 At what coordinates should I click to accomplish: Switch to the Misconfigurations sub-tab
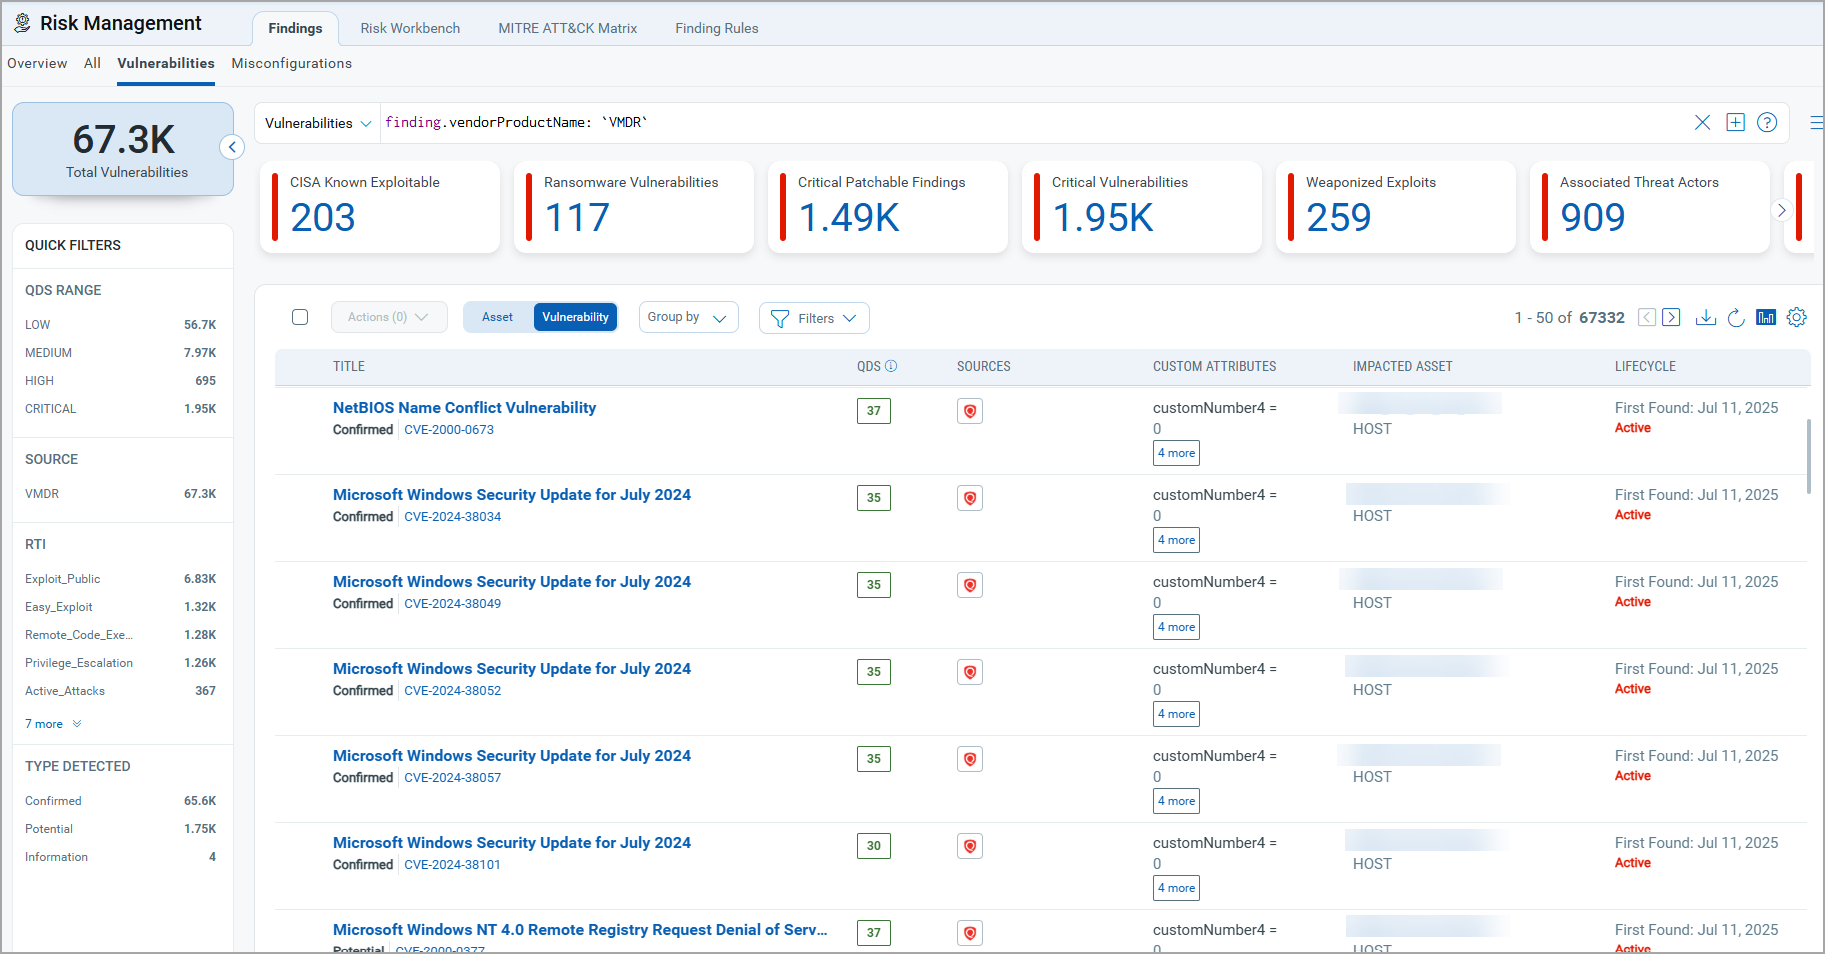(291, 63)
